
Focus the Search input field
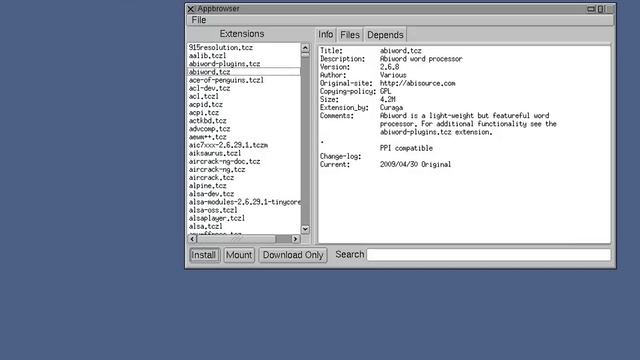tap(489, 255)
